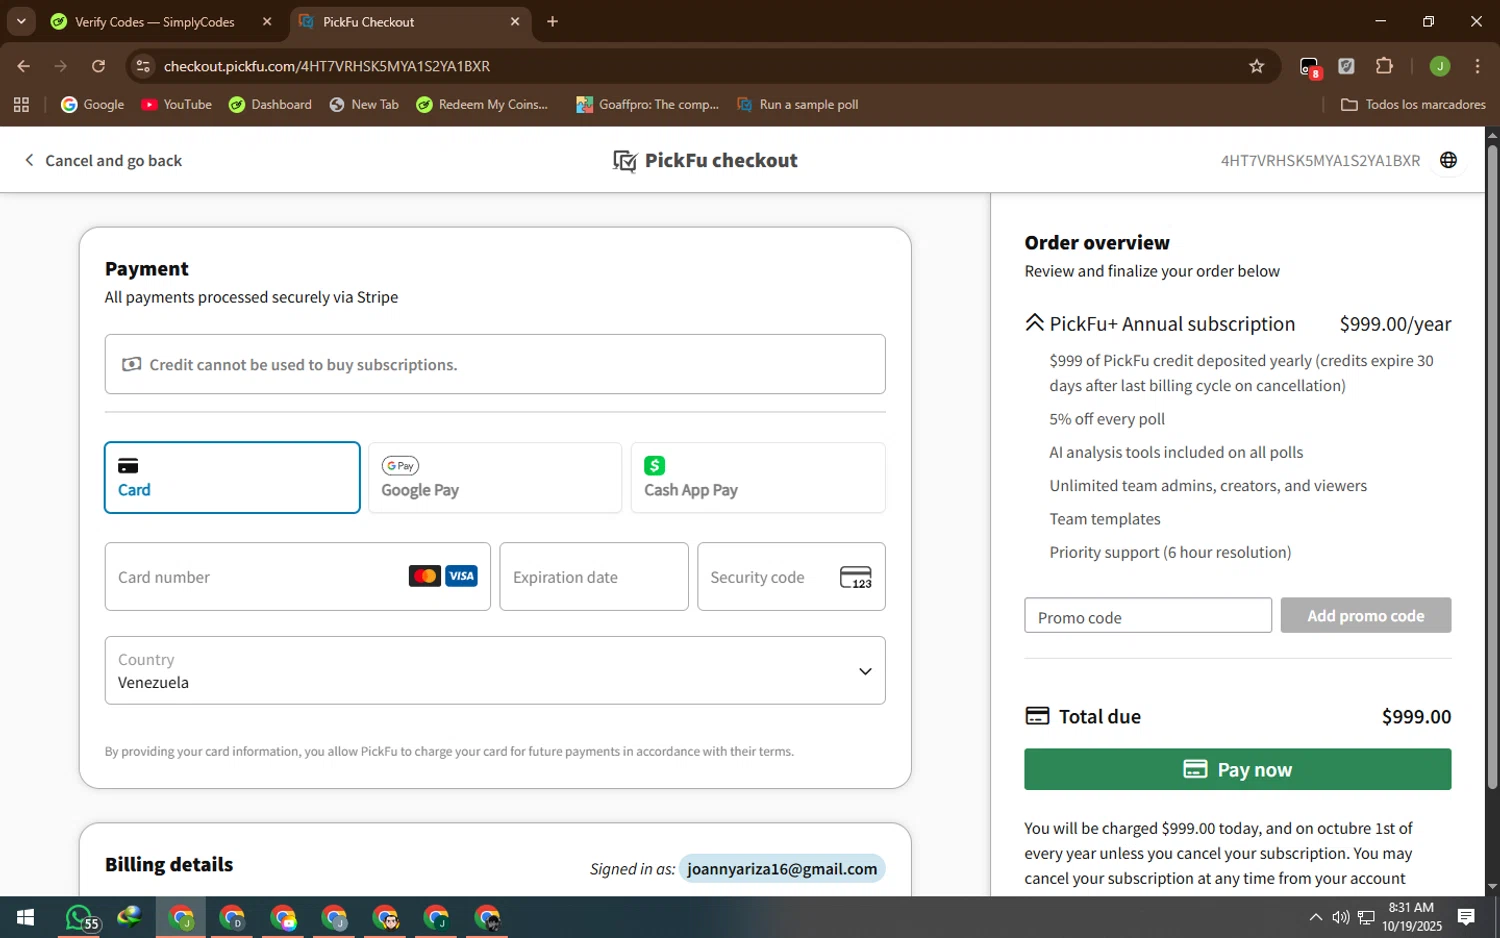Click the green Pay now button
Screen dimensions: 1500x938
pyautogui.click(x=1237, y=770)
